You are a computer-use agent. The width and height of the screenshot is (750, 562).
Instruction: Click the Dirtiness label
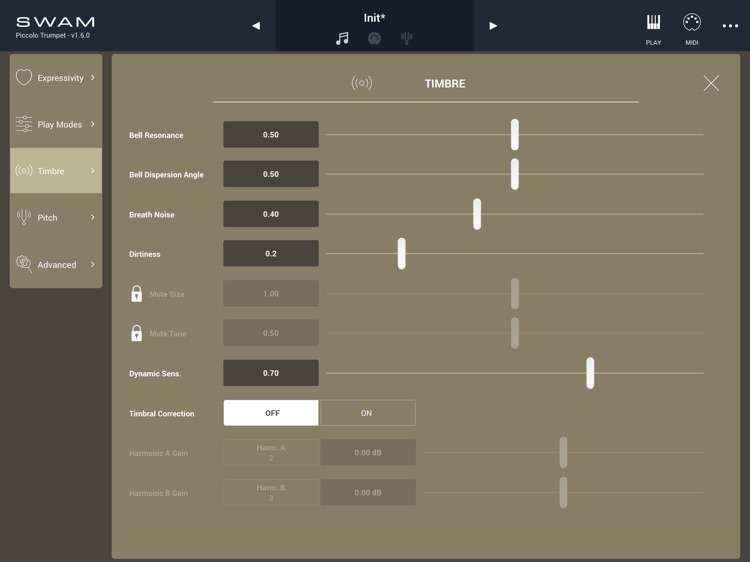point(144,254)
